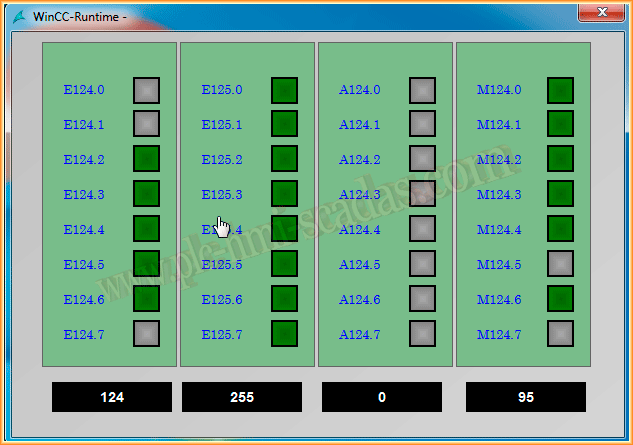Click the E124.7 gray indicator box
Image resolution: width=633 pixels, height=445 pixels.
point(147,334)
